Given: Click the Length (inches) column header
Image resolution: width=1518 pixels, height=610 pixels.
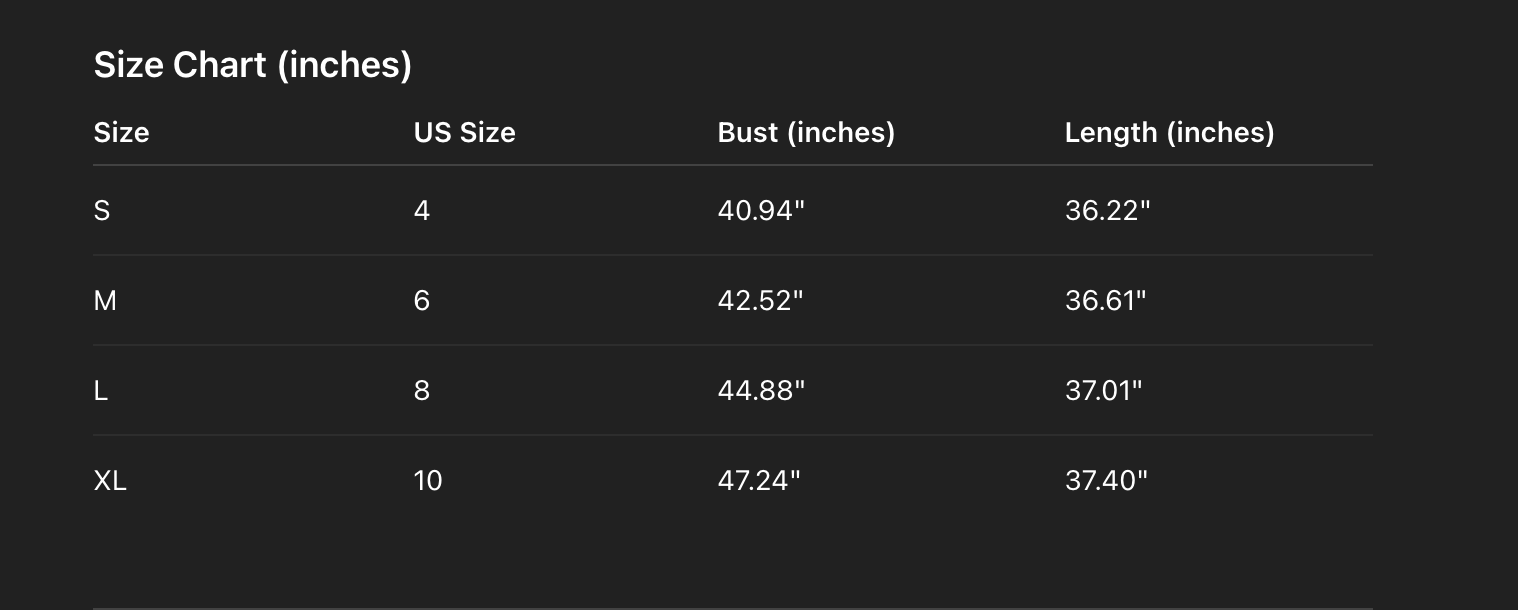Looking at the screenshot, I should [1169, 132].
